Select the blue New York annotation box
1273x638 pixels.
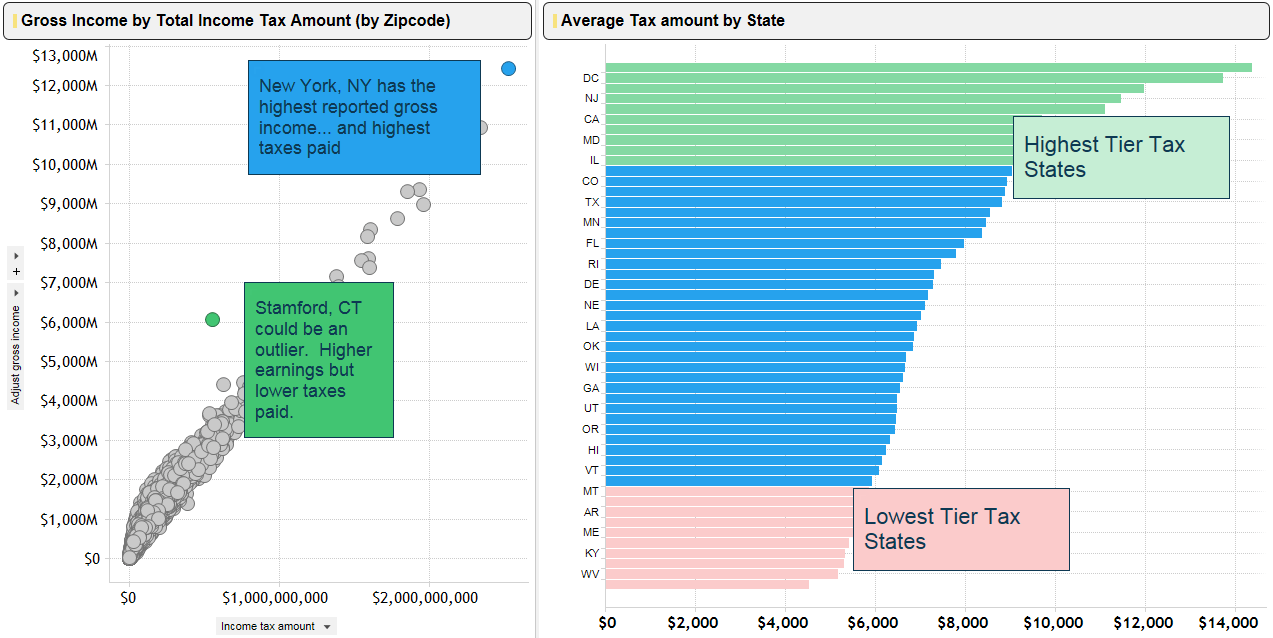(364, 117)
